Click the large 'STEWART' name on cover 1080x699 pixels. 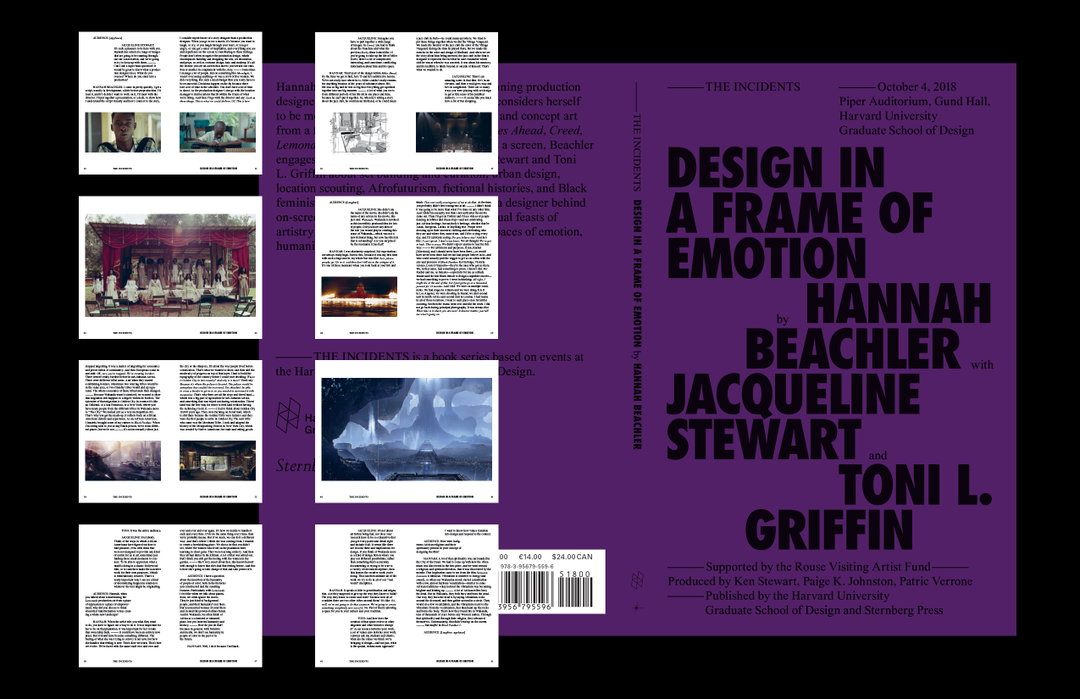(764, 438)
